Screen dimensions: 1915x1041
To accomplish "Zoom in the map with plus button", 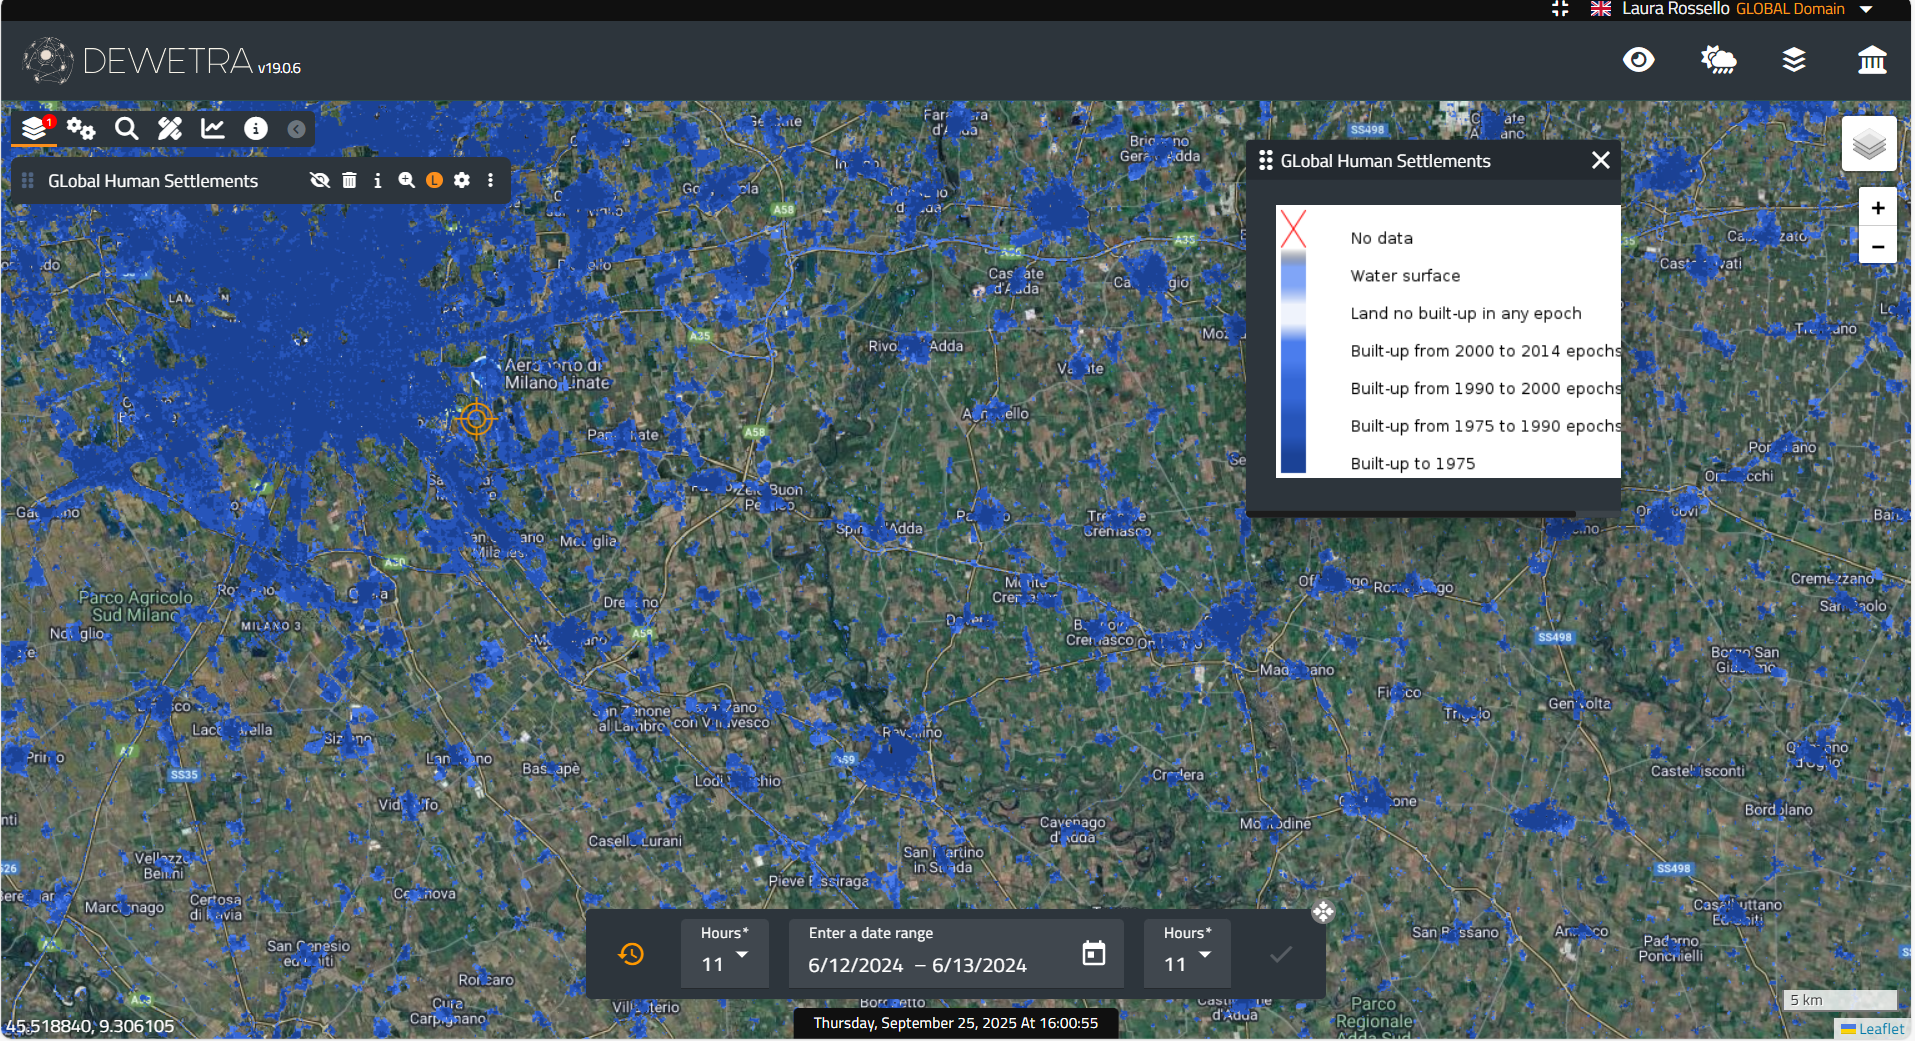I will click(1877, 208).
